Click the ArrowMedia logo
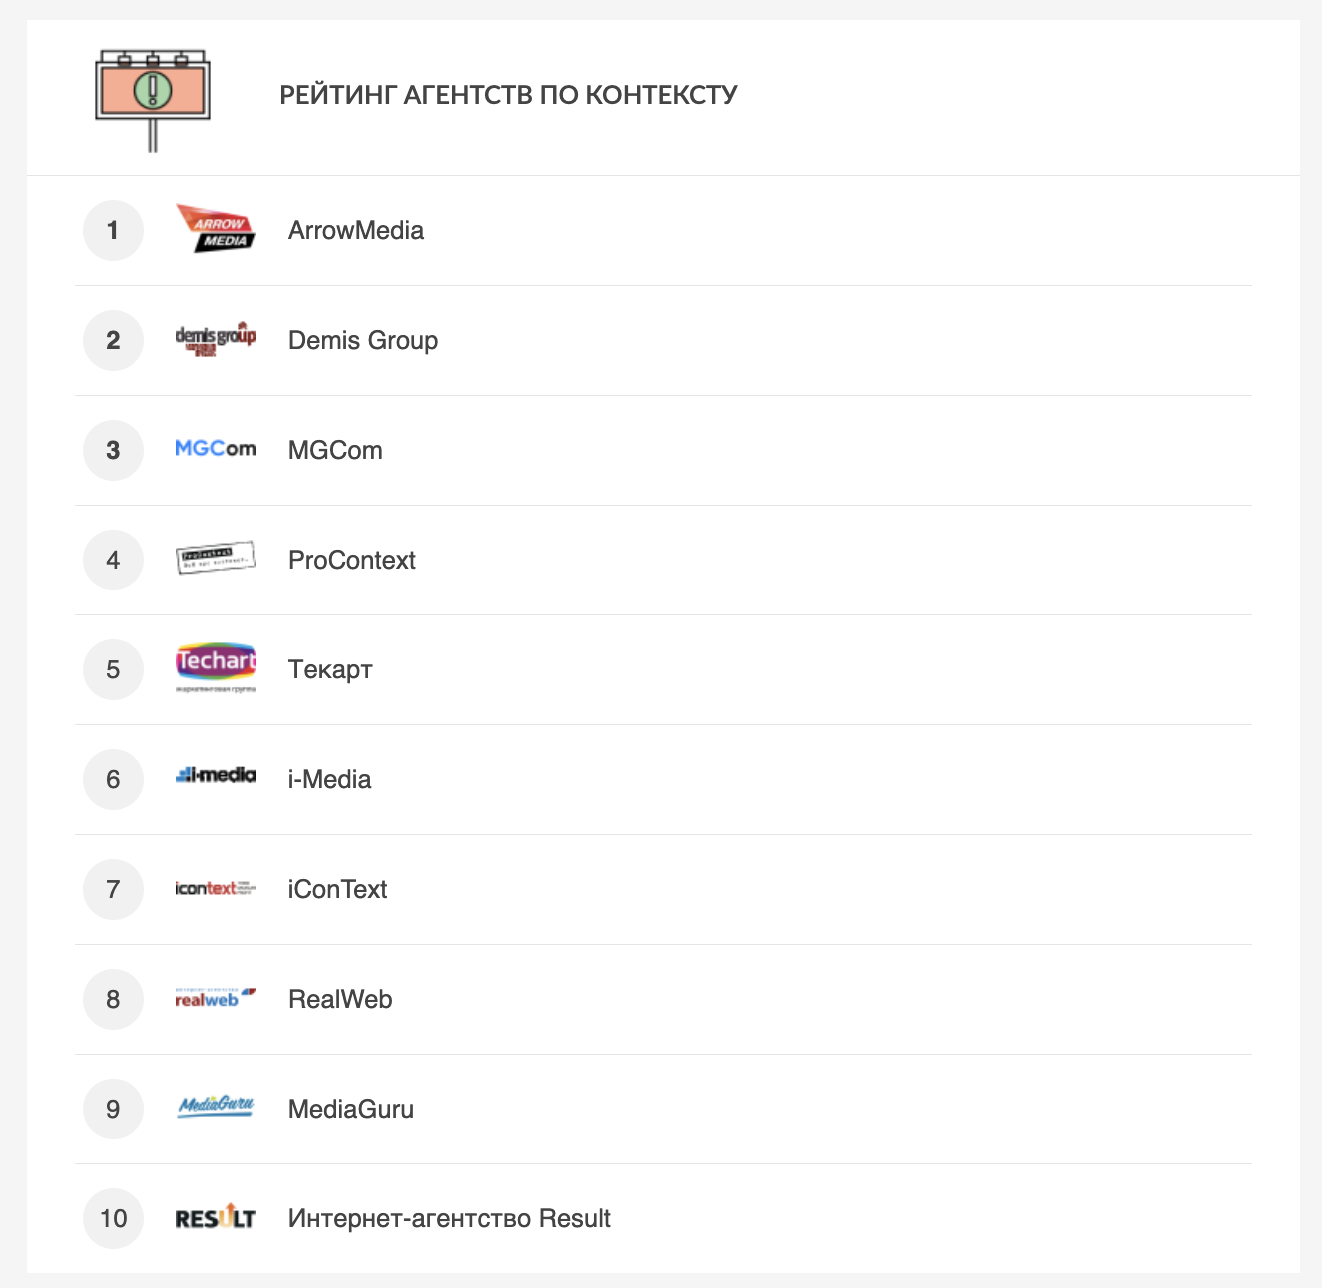1322x1288 pixels. click(x=215, y=229)
